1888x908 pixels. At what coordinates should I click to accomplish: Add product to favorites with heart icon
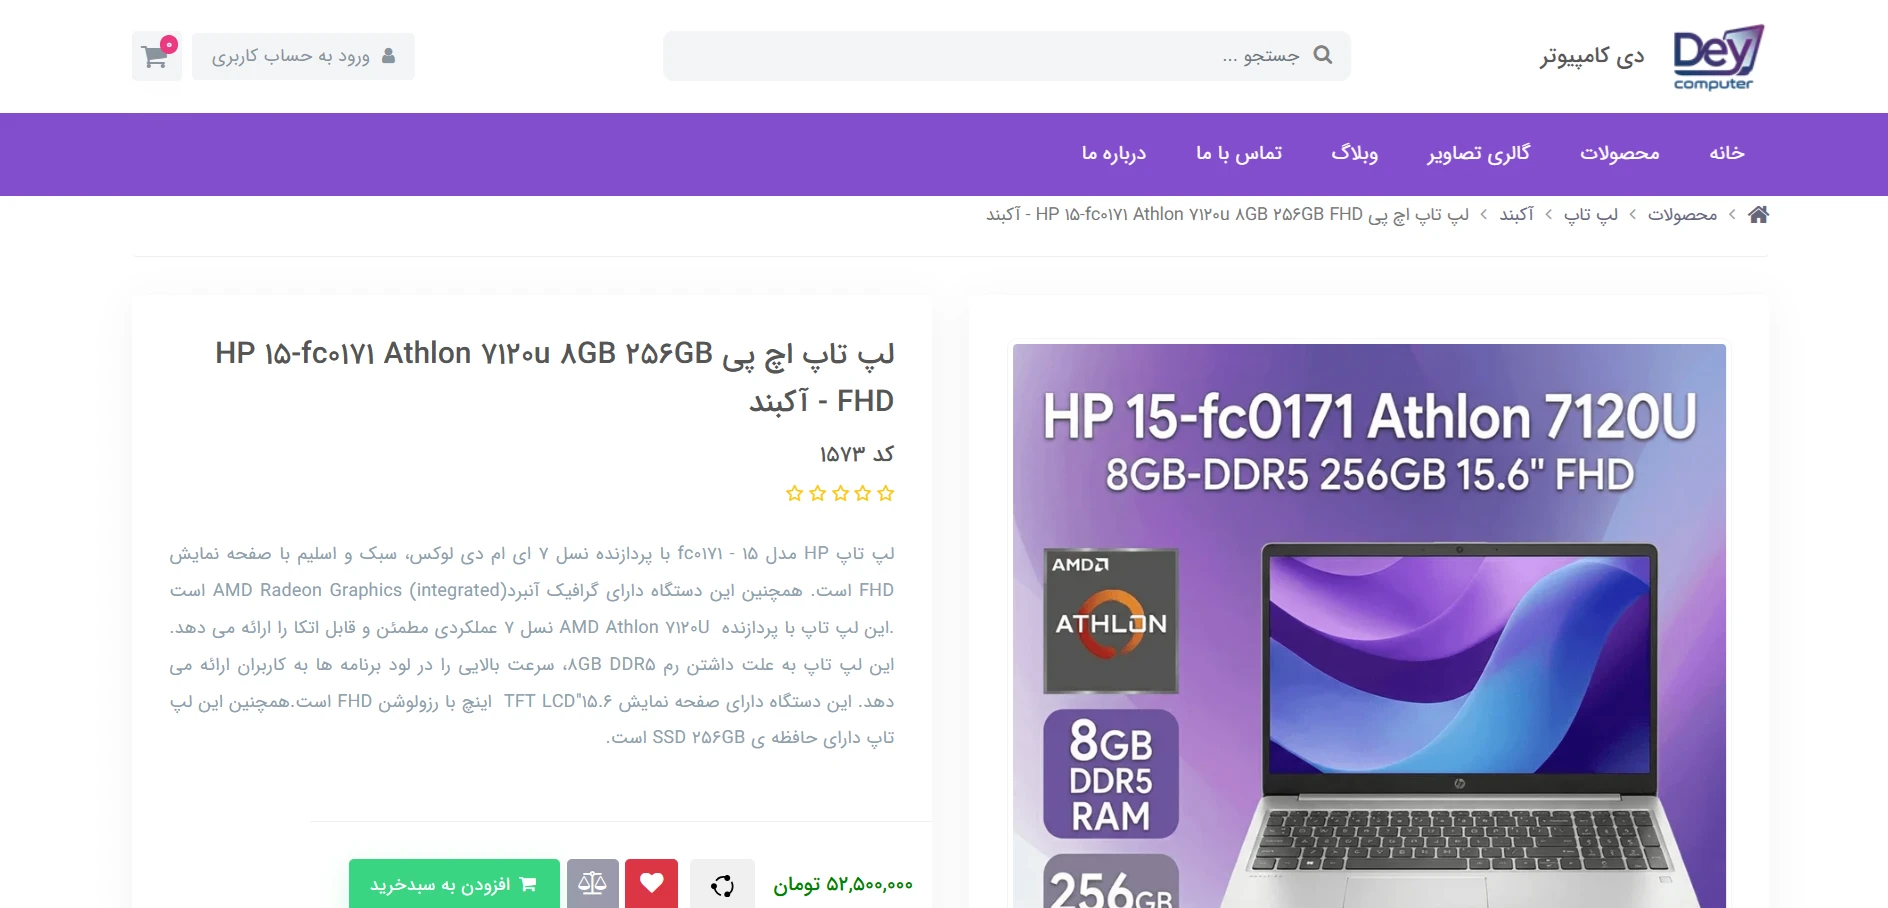point(652,884)
